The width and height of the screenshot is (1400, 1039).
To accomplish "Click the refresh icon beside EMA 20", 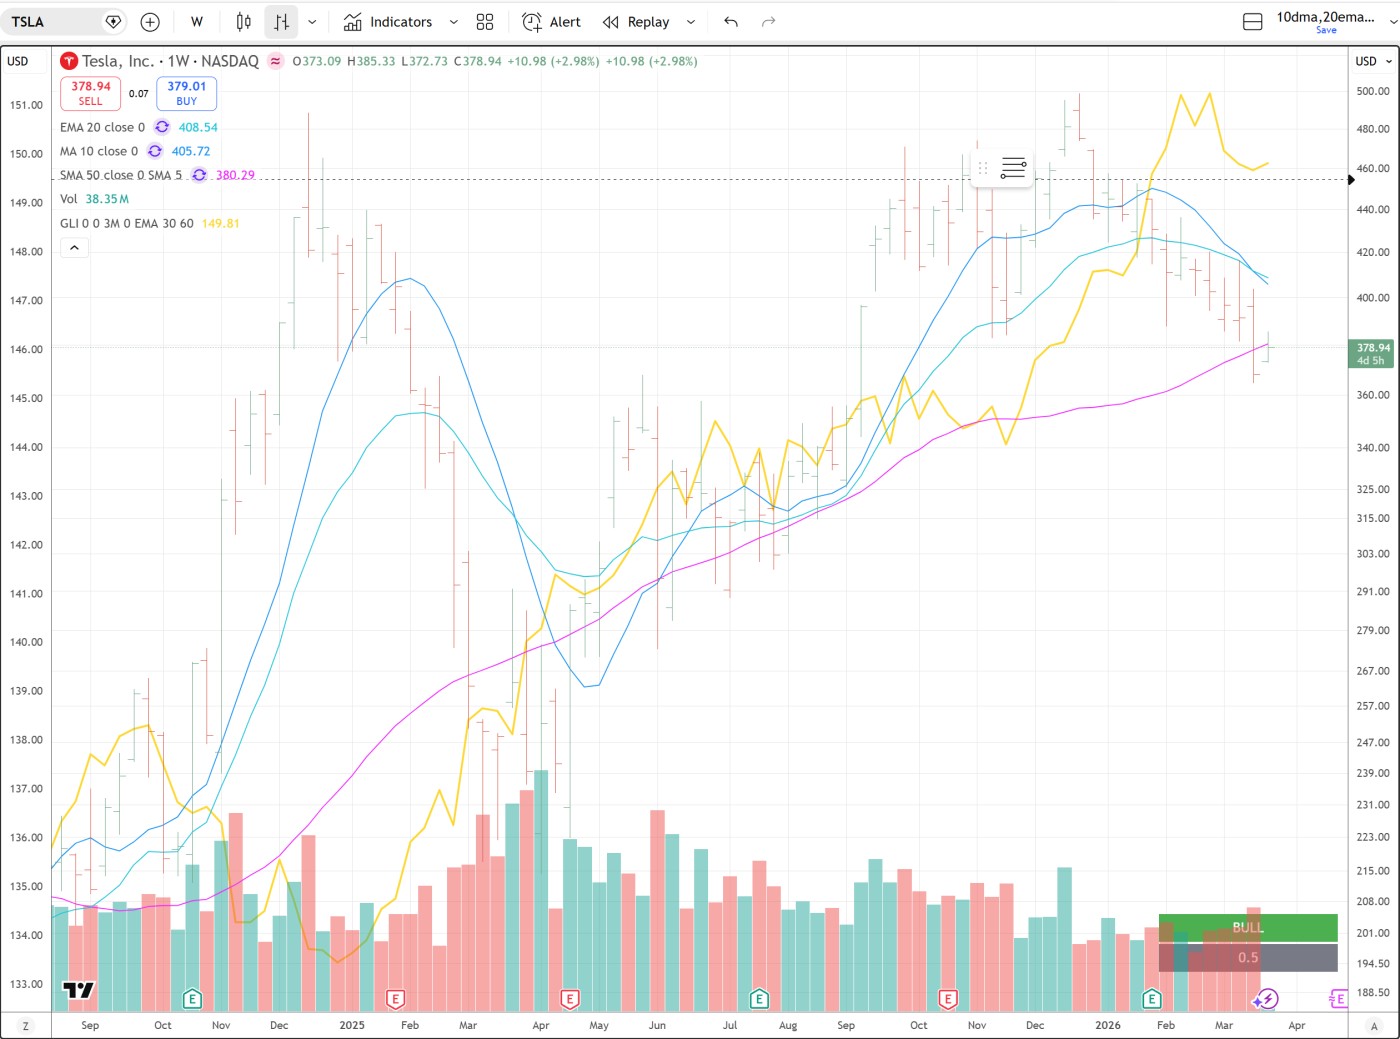I will tap(162, 127).
